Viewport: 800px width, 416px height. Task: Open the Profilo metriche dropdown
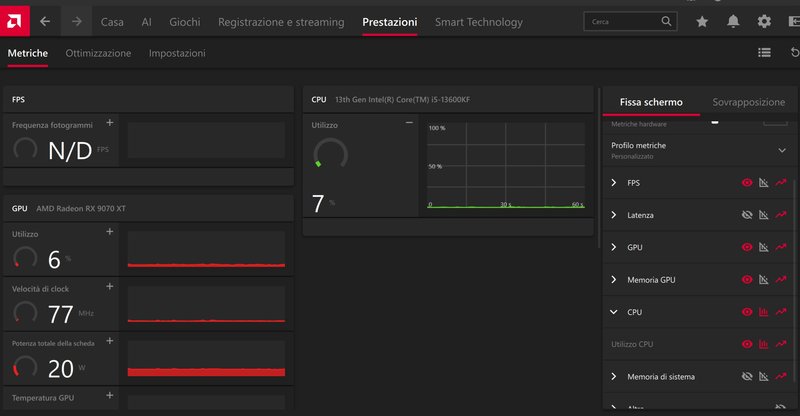[782, 150]
